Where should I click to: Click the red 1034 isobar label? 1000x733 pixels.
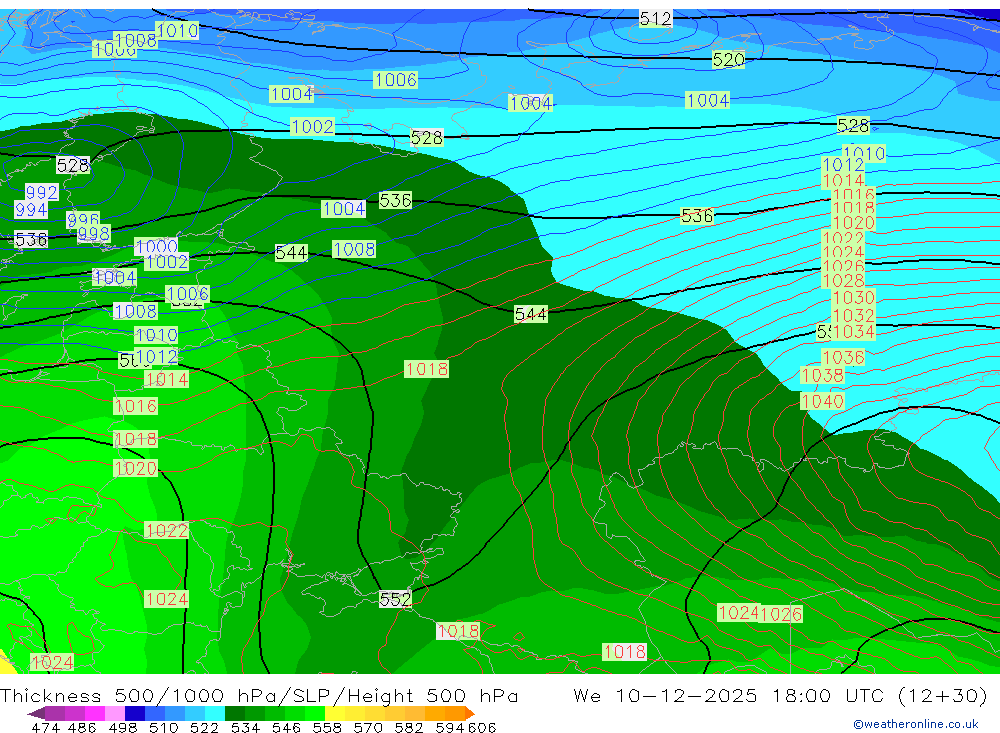(853, 332)
